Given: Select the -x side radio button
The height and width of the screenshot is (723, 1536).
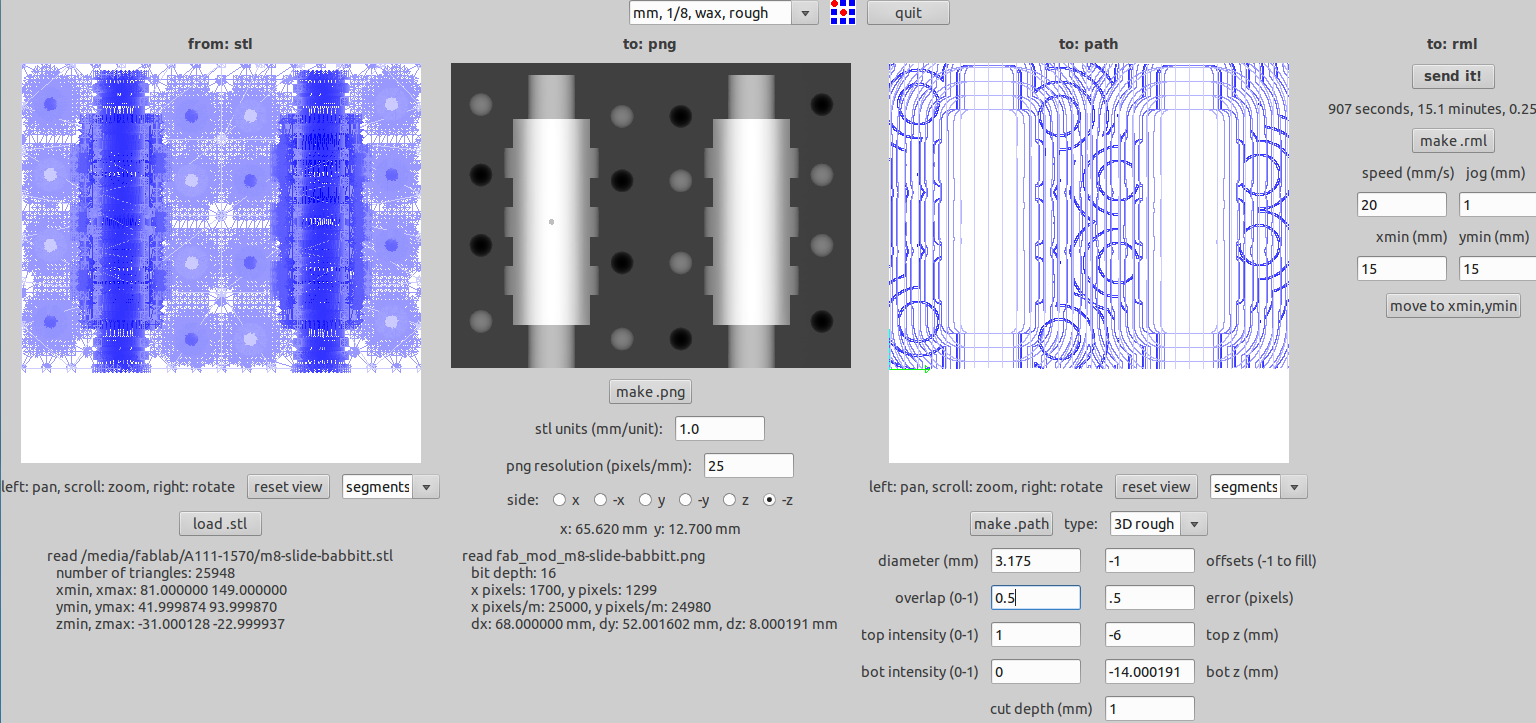Looking at the screenshot, I should 600,499.
